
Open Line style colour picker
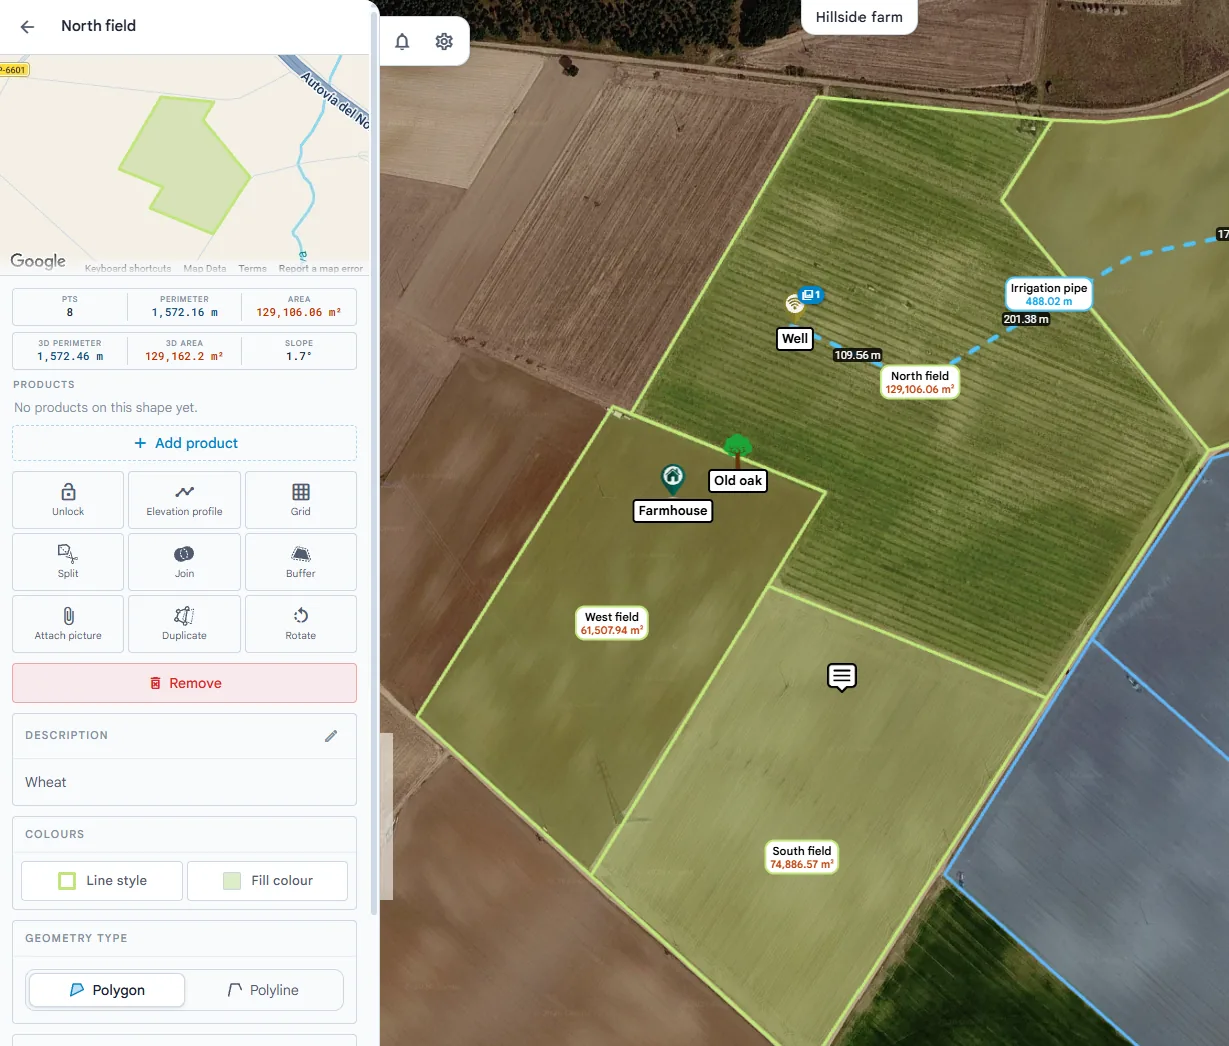[x=102, y=881]
